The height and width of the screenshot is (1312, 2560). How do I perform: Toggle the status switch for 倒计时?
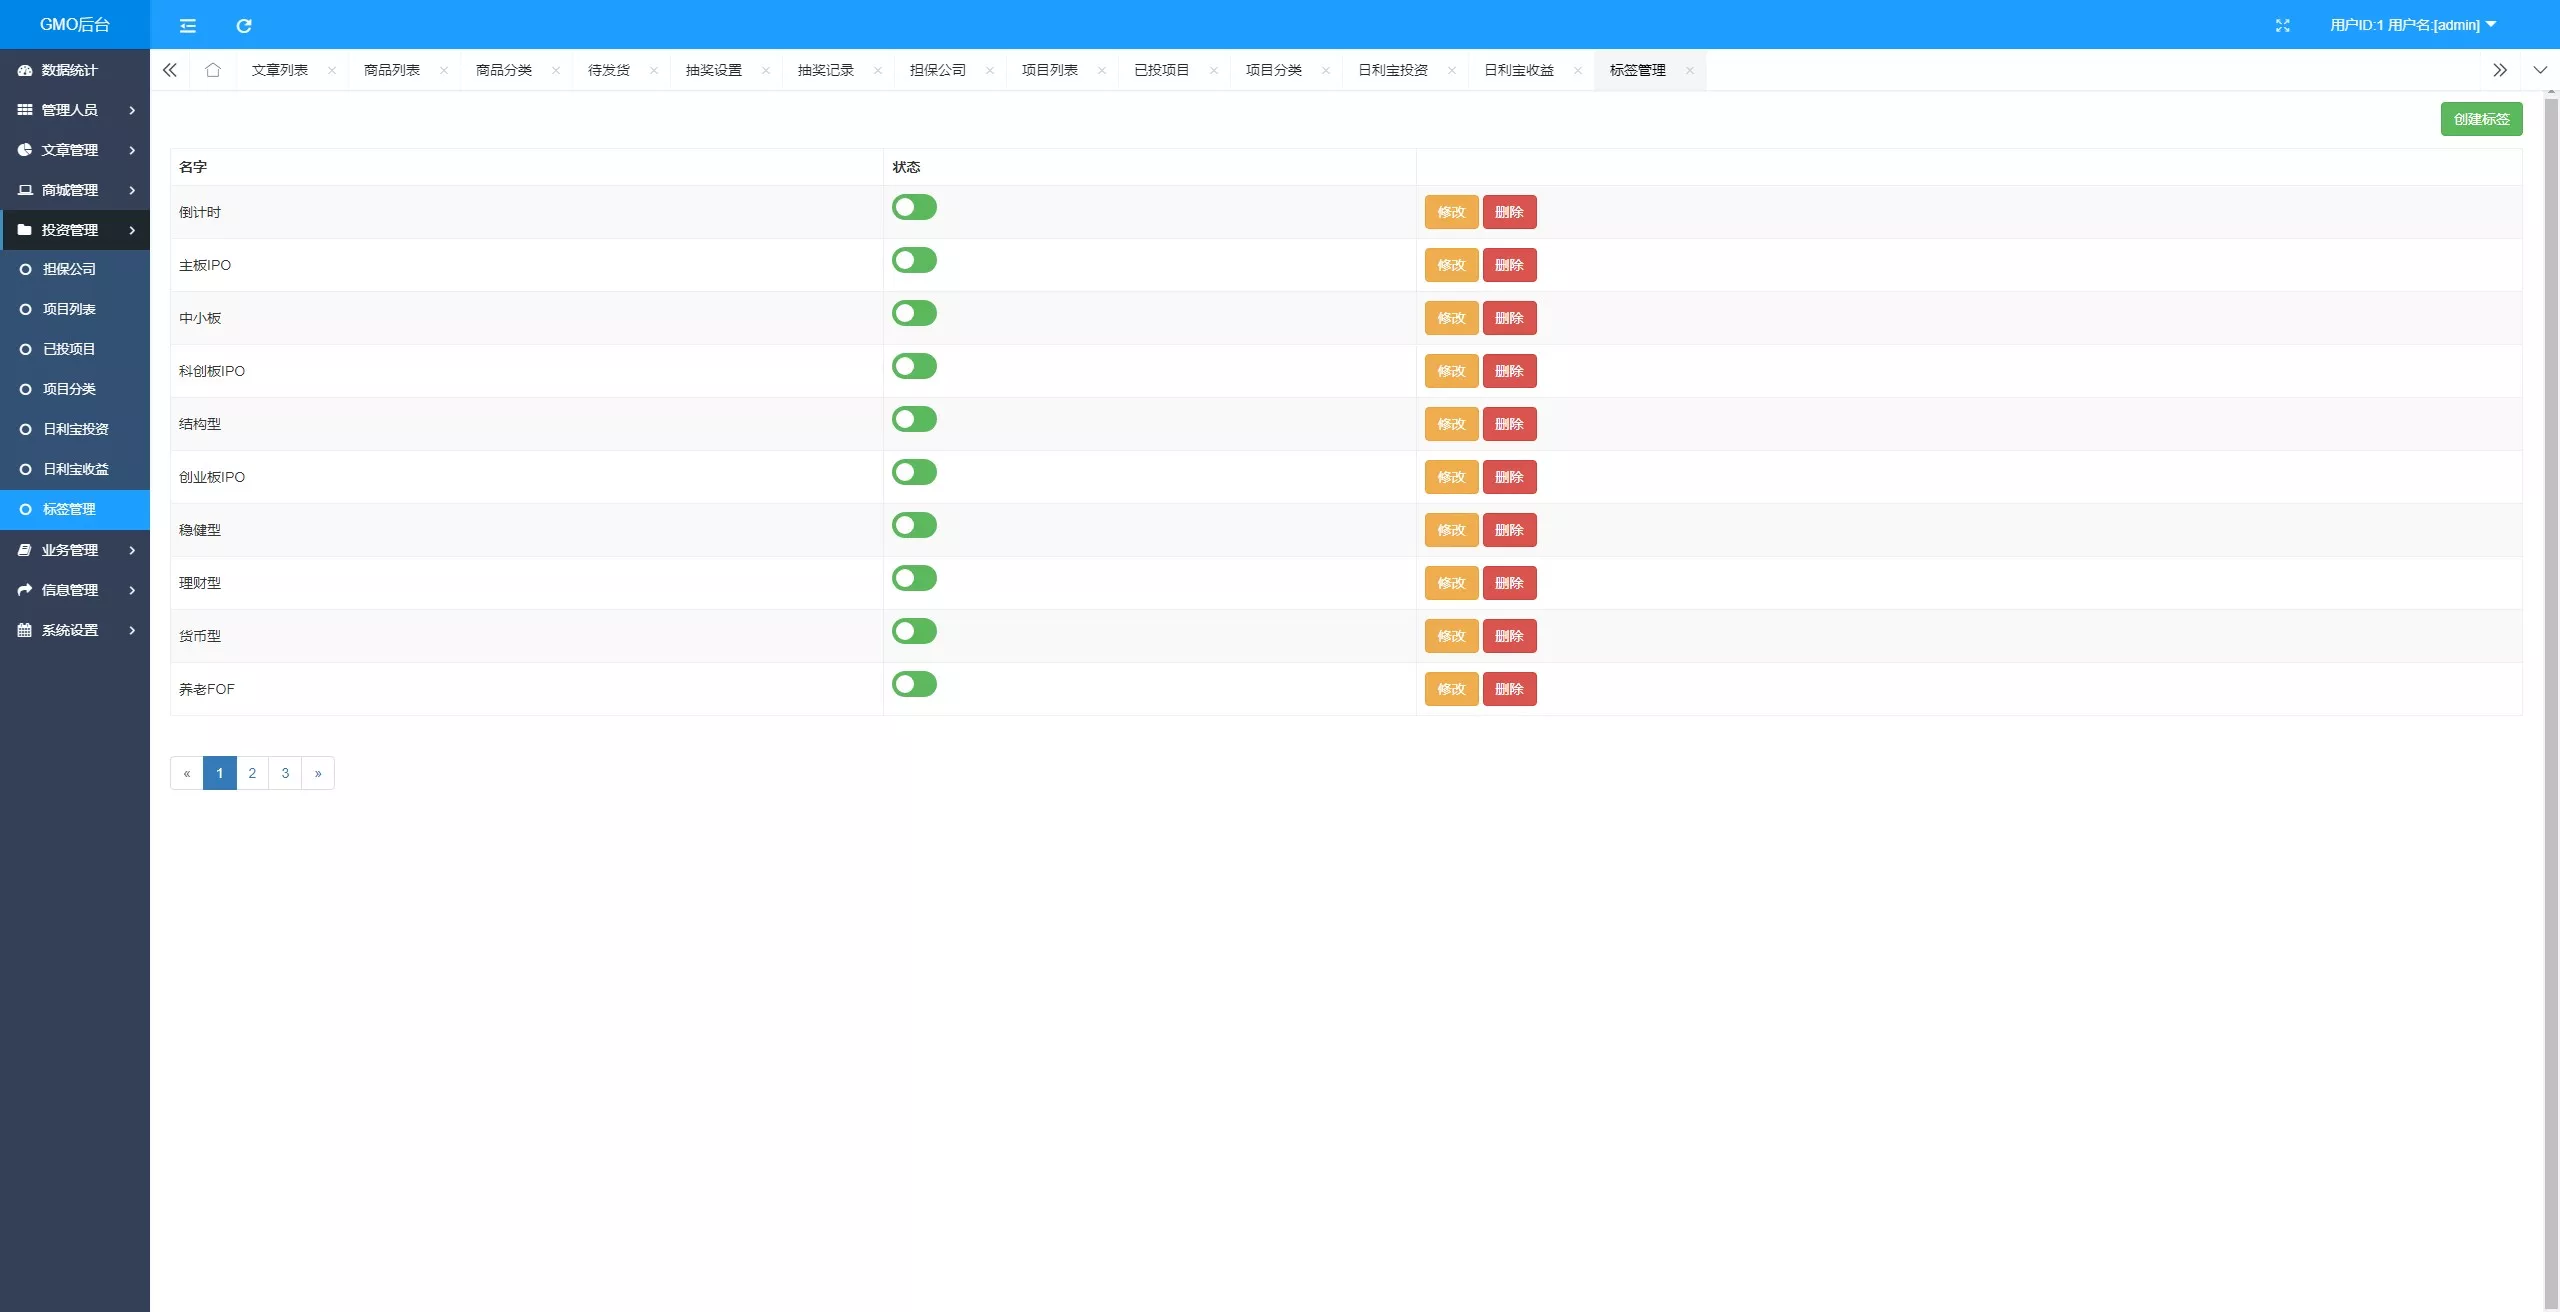point(914,207)
